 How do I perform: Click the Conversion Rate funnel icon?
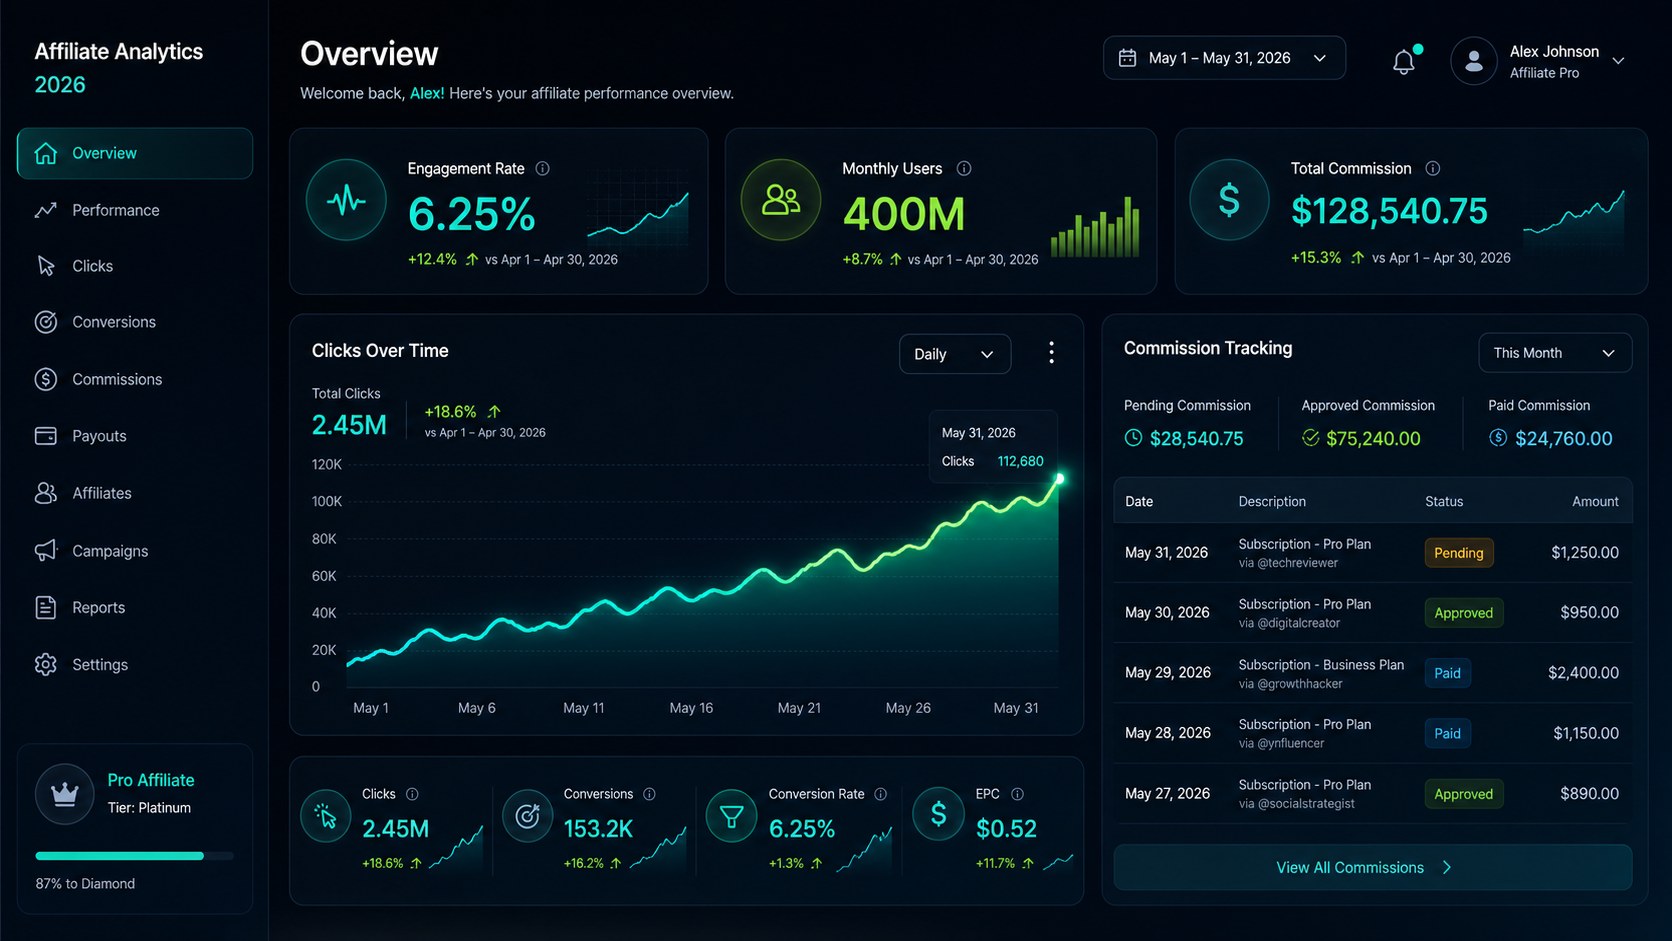click(731, 817)
